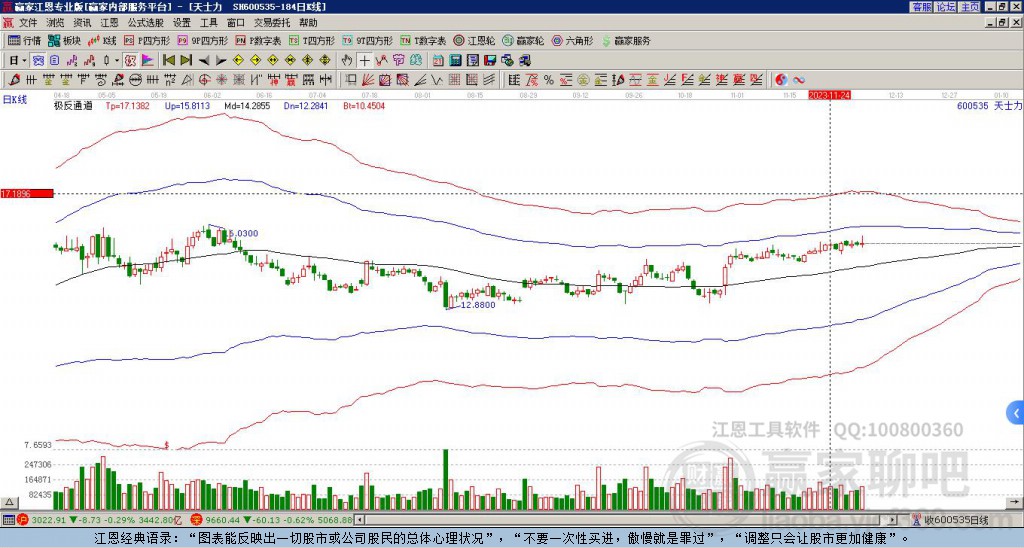Click the 极反通道 indicator label

73,105
